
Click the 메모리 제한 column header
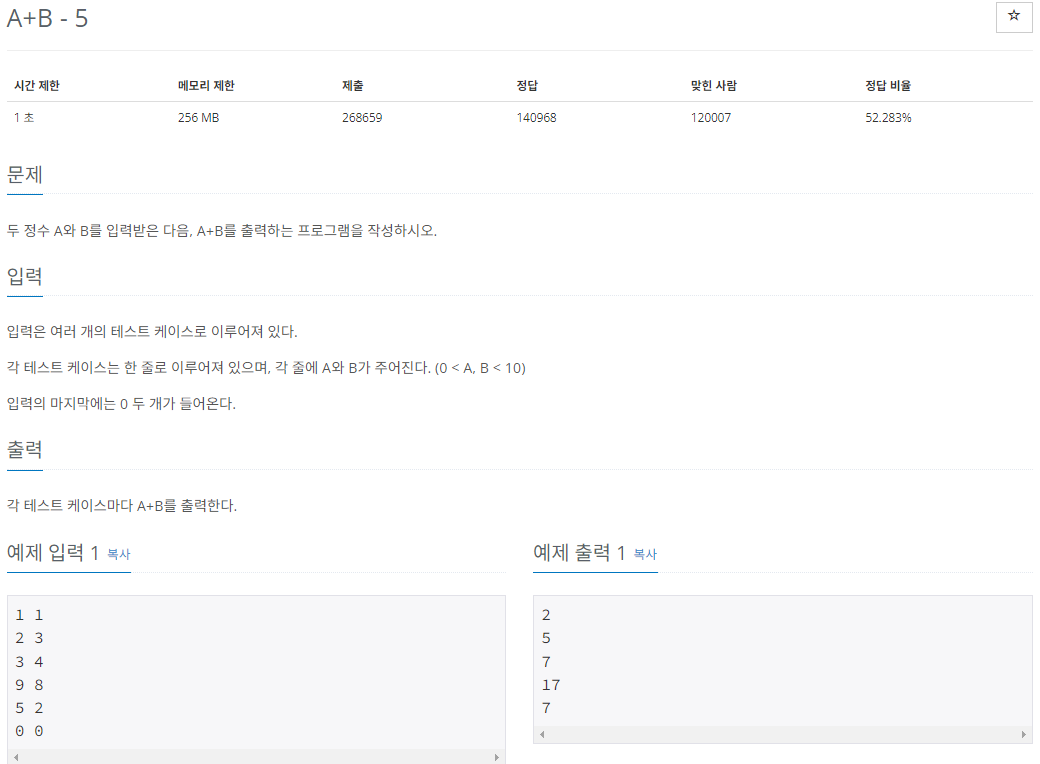click(206, 86)
